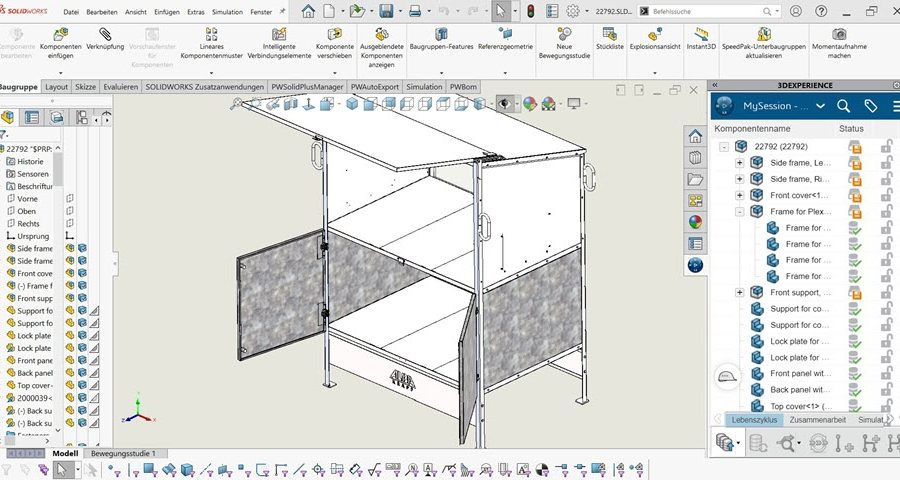Collapse the Frame for Plex node
The width and height of the screenshot is (900, 480).
(x=739, y=212)
